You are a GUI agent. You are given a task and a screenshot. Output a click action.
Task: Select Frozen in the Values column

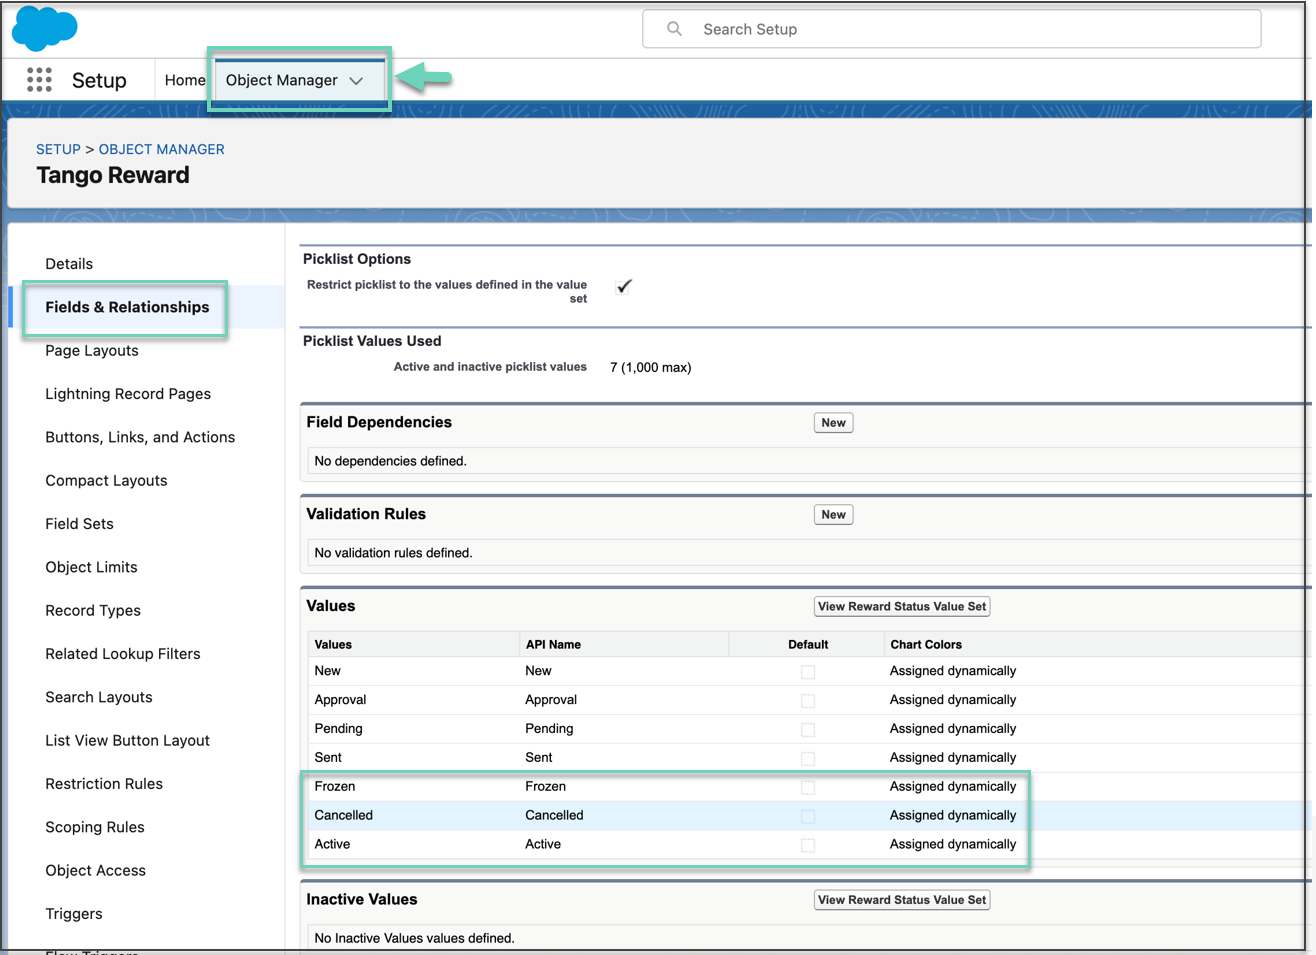click(334, 787)
